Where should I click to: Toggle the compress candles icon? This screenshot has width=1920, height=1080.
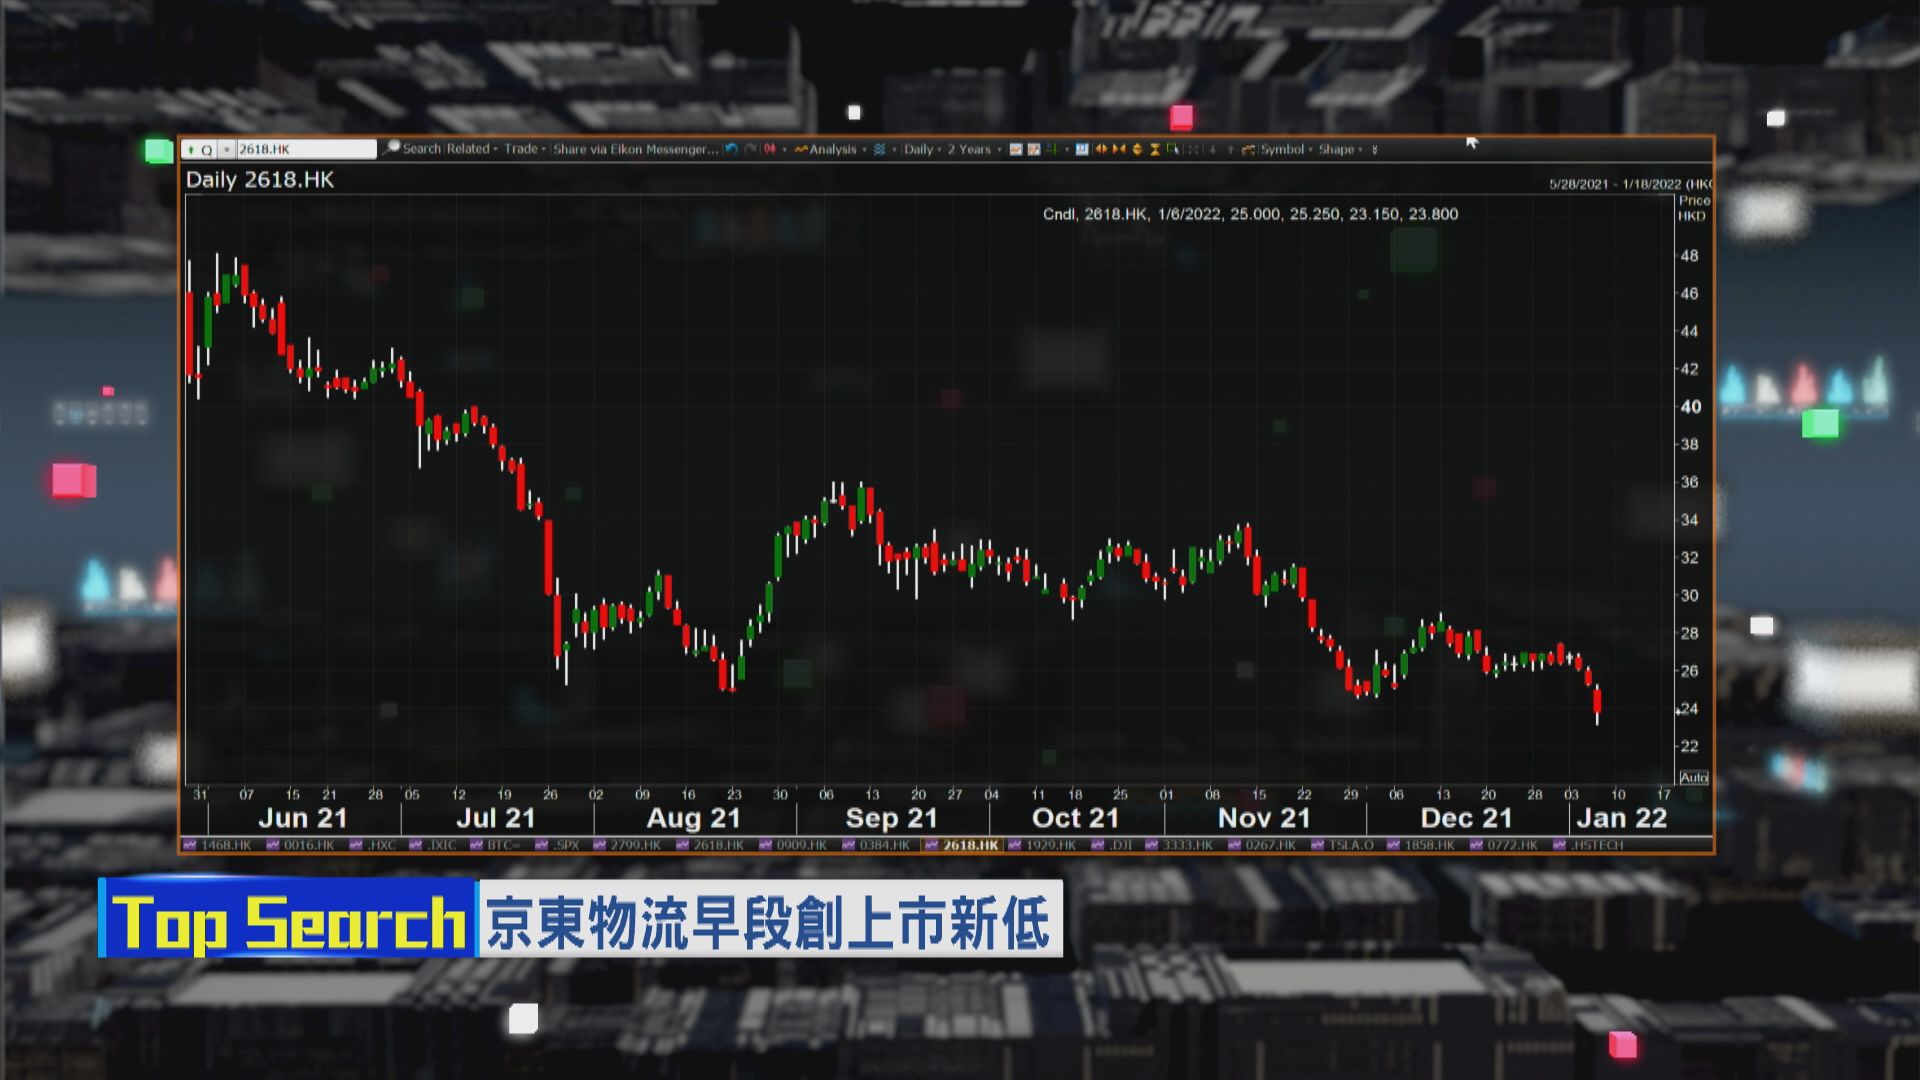pos(1118,150)
